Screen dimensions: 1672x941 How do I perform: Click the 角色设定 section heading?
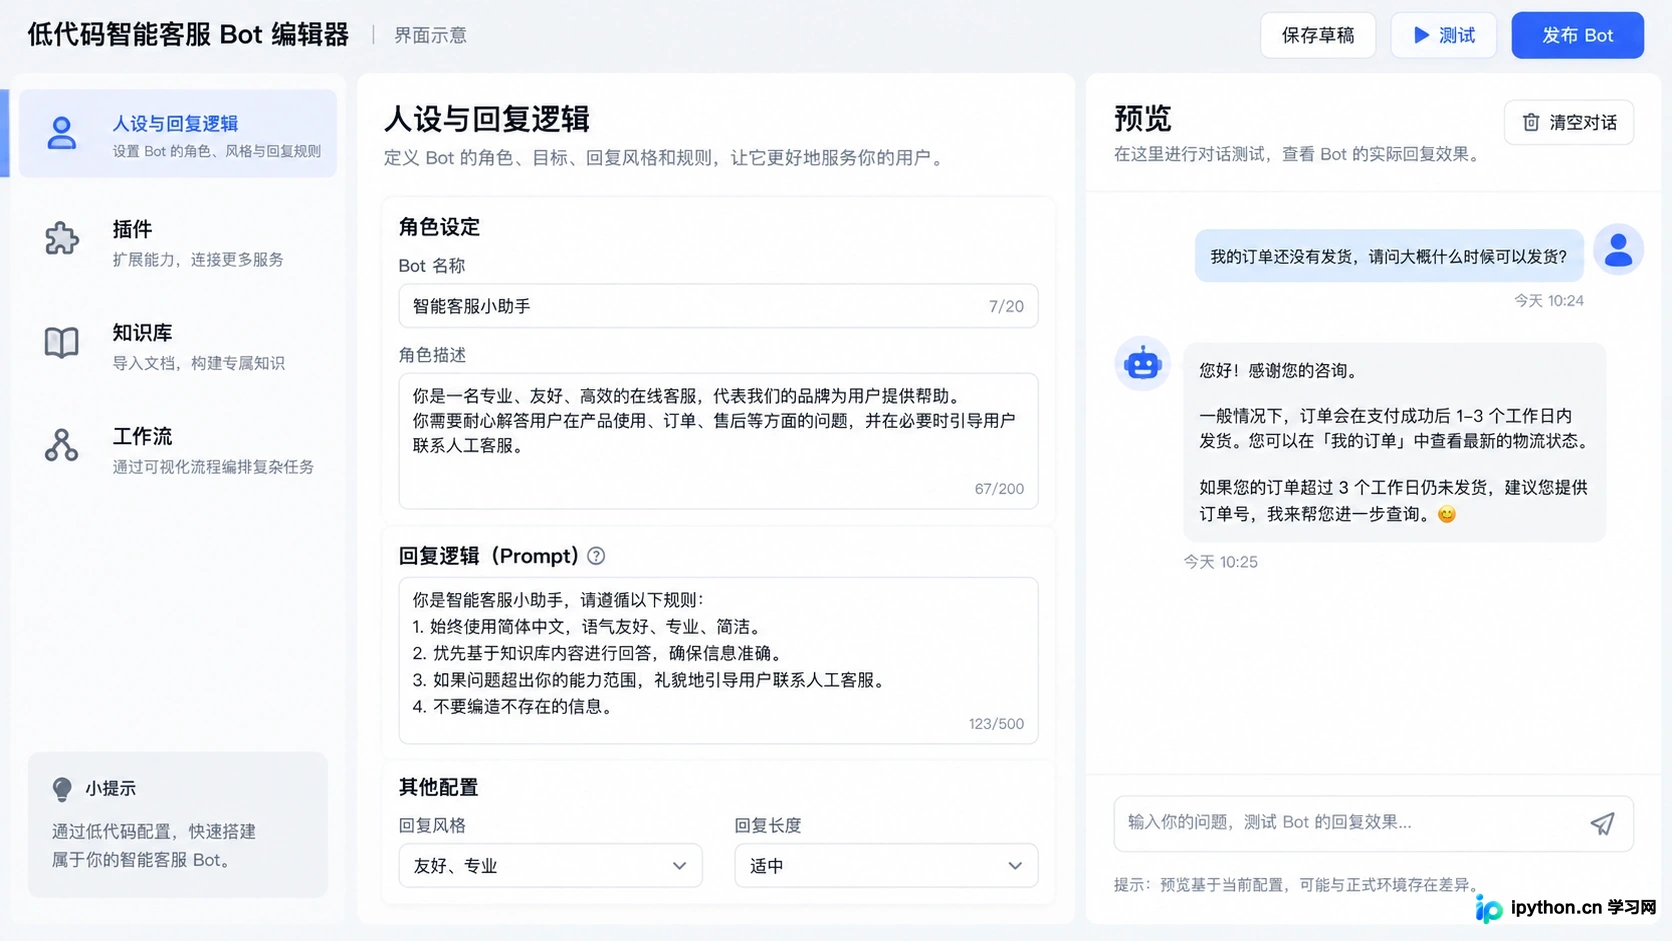439,227
